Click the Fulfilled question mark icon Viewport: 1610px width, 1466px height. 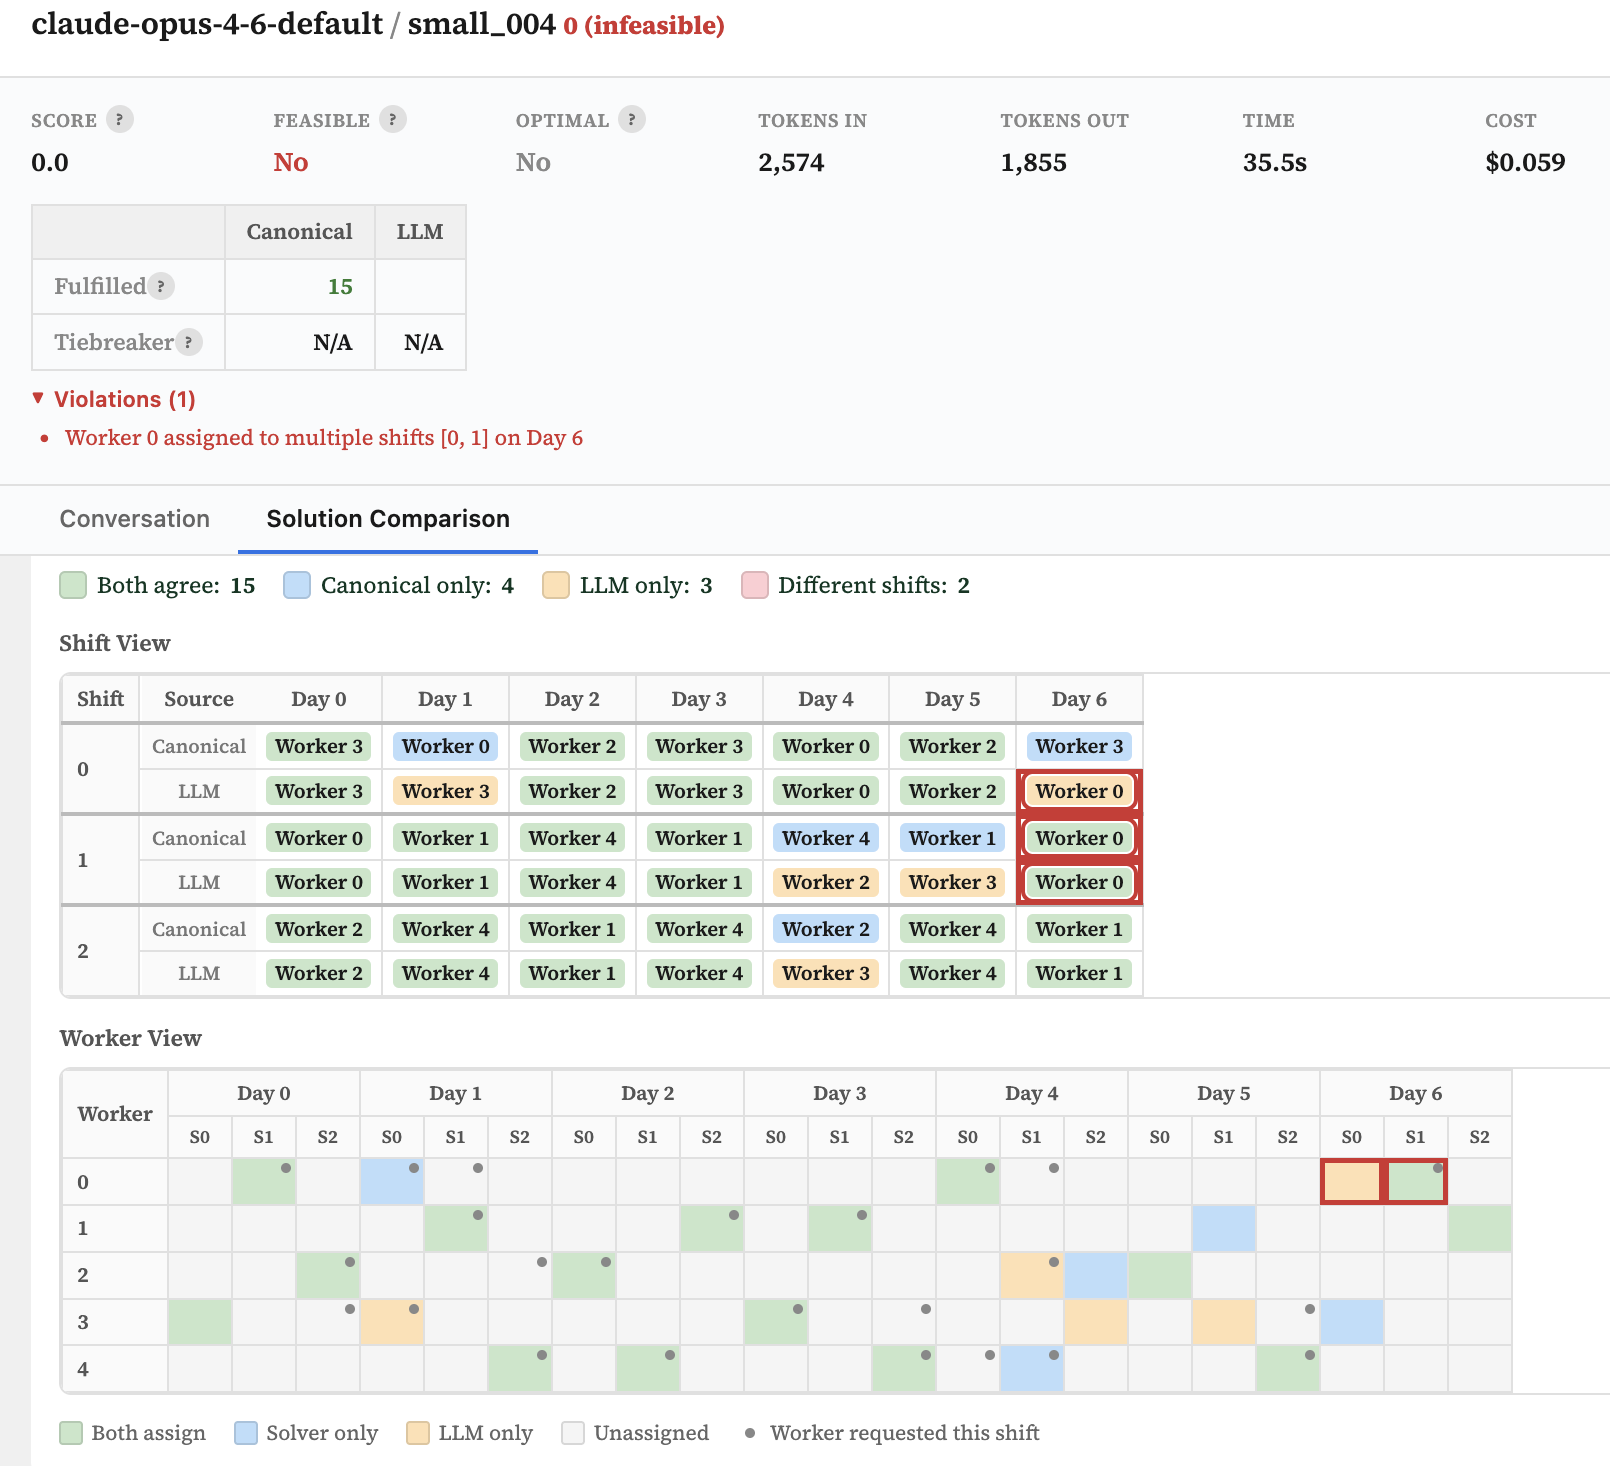161,286
